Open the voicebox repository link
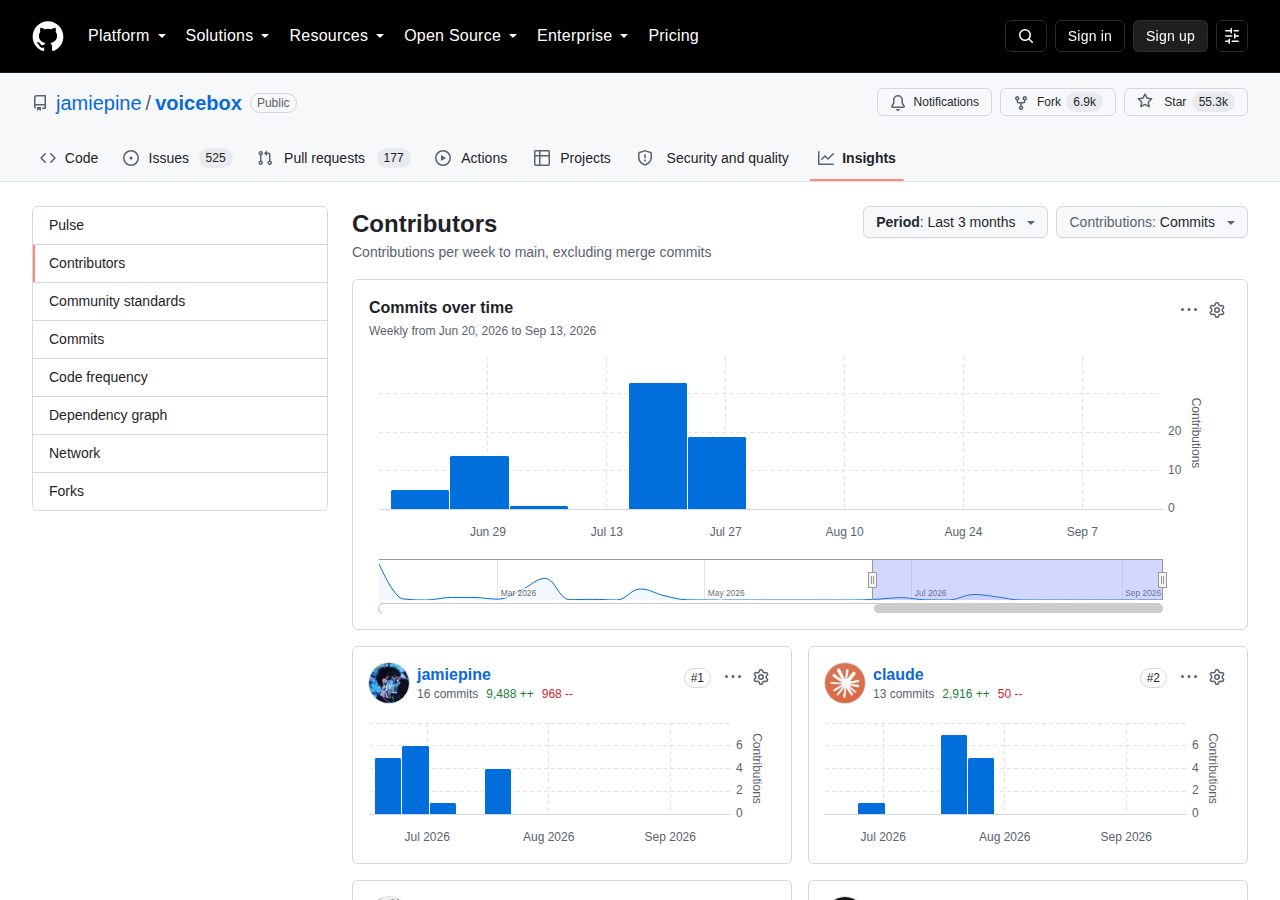Viewport: 1280px width, 900px height. click(x=199, y=103)
